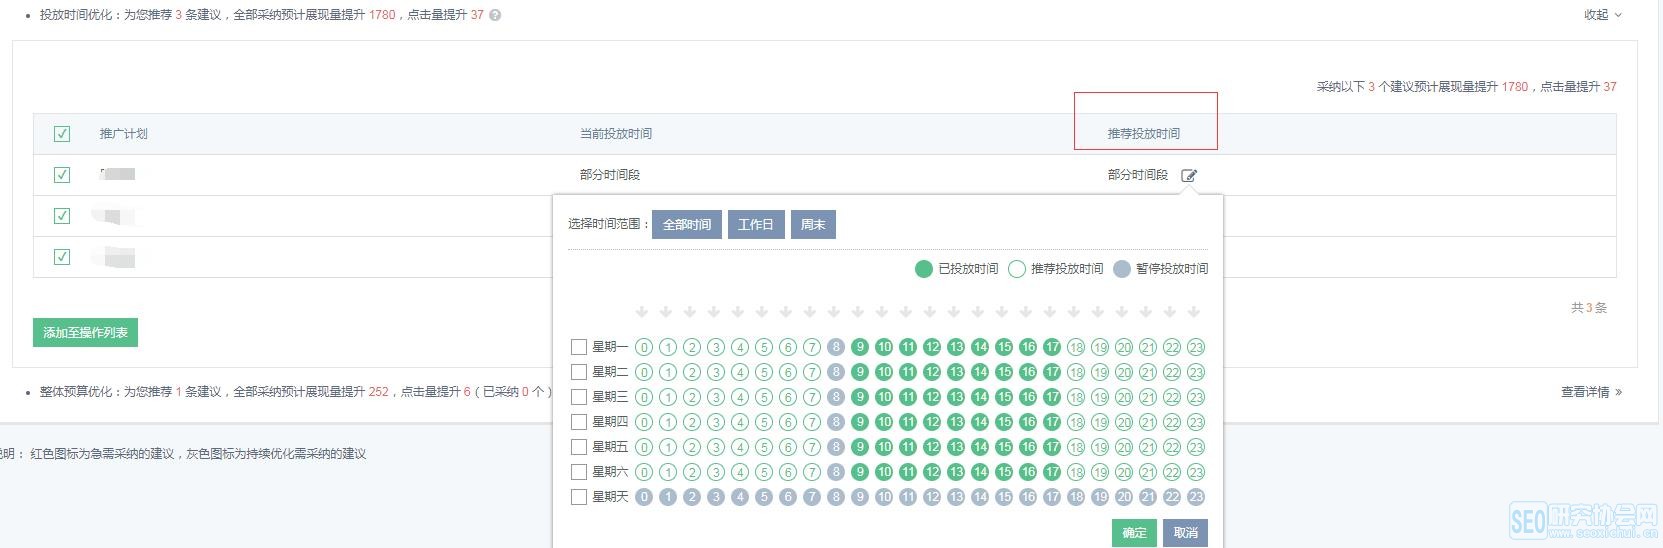Image resolution: width=1663 pixels, height=548 pixels.
Task: Select the 全部时间 time range
Action: (687, 224)
